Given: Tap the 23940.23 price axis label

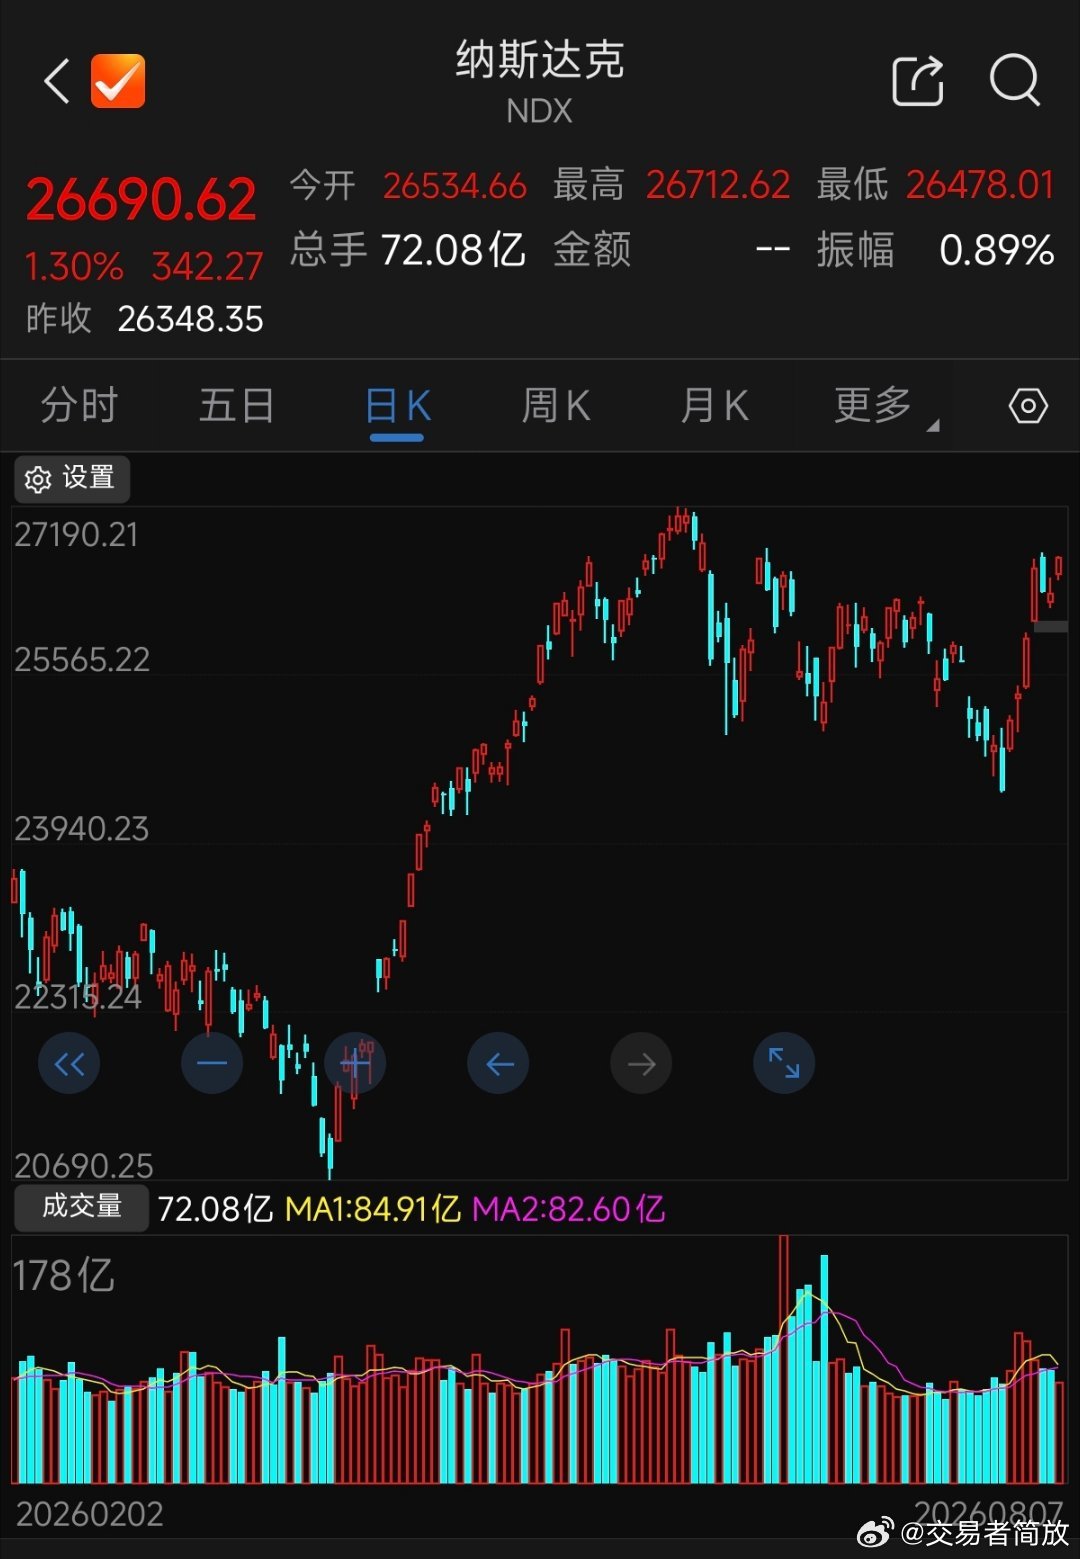Looking at the screenshot, I should (81, 829).
